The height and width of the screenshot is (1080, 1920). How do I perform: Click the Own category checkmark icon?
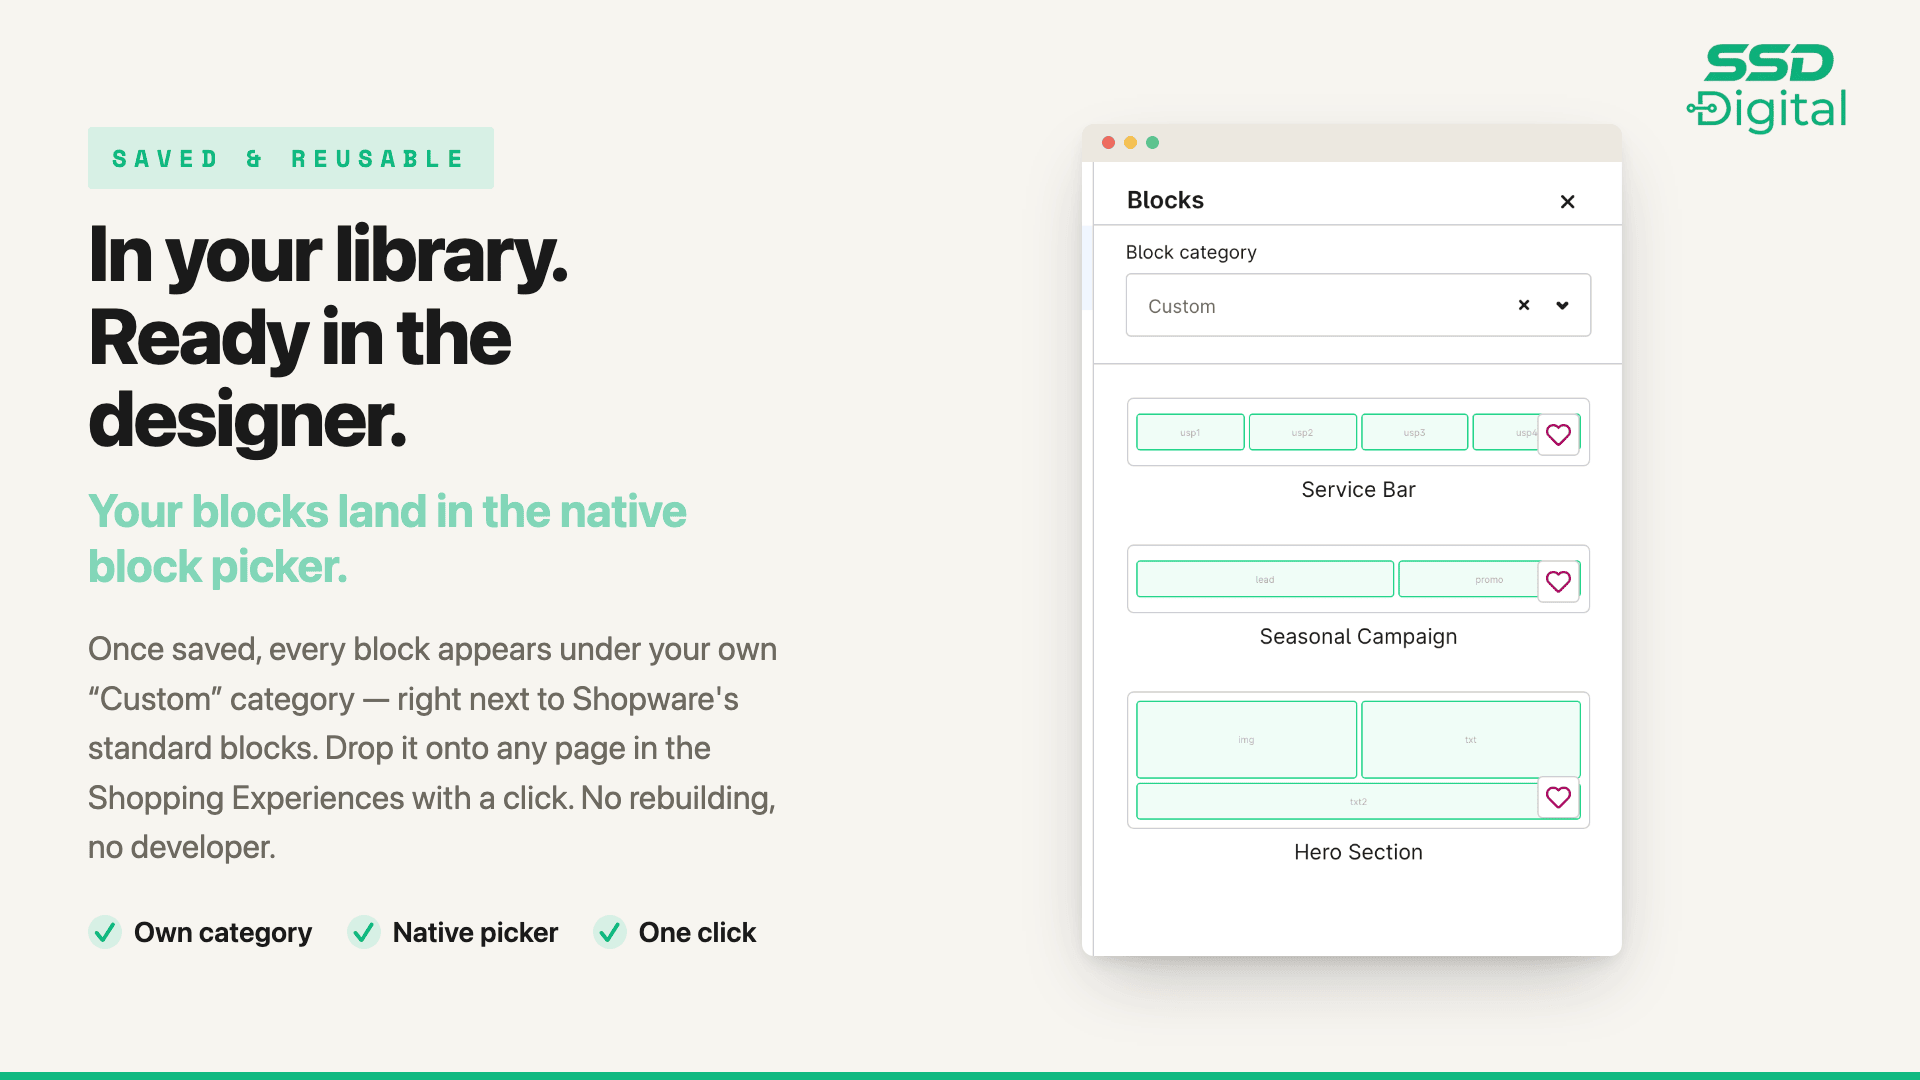tap(105, 932)
